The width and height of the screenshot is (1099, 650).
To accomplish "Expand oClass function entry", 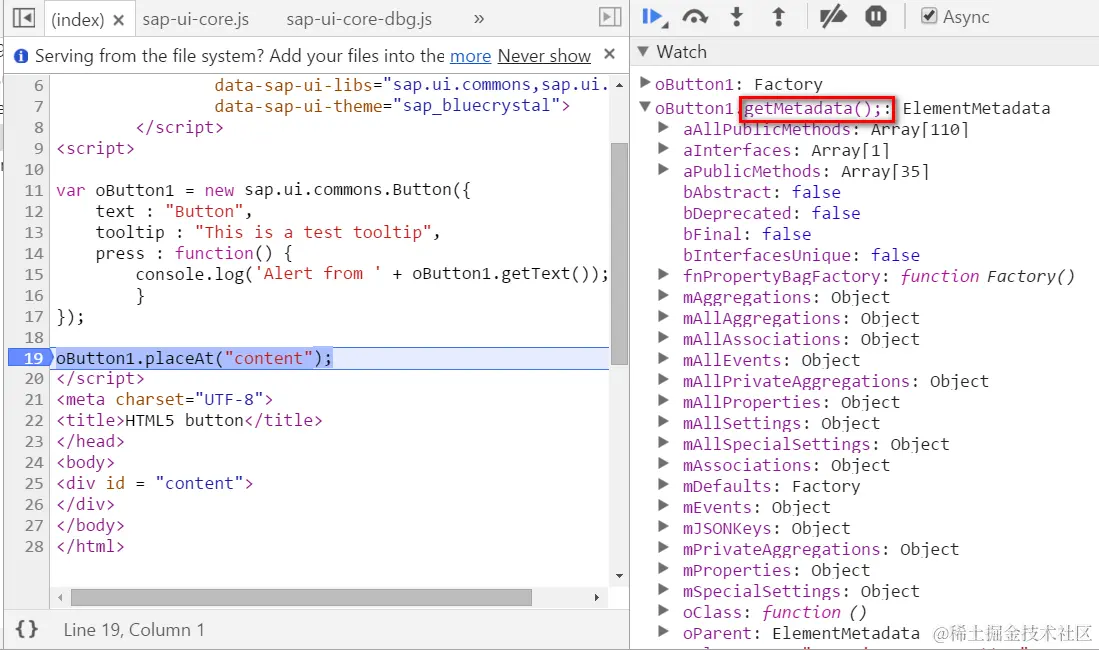I will coord(663,611).
